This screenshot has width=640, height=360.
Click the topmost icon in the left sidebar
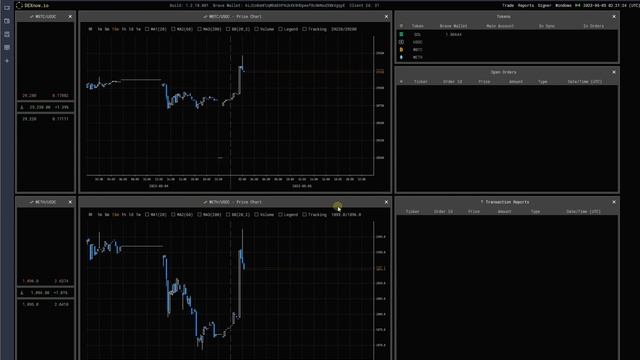[7, 8]
